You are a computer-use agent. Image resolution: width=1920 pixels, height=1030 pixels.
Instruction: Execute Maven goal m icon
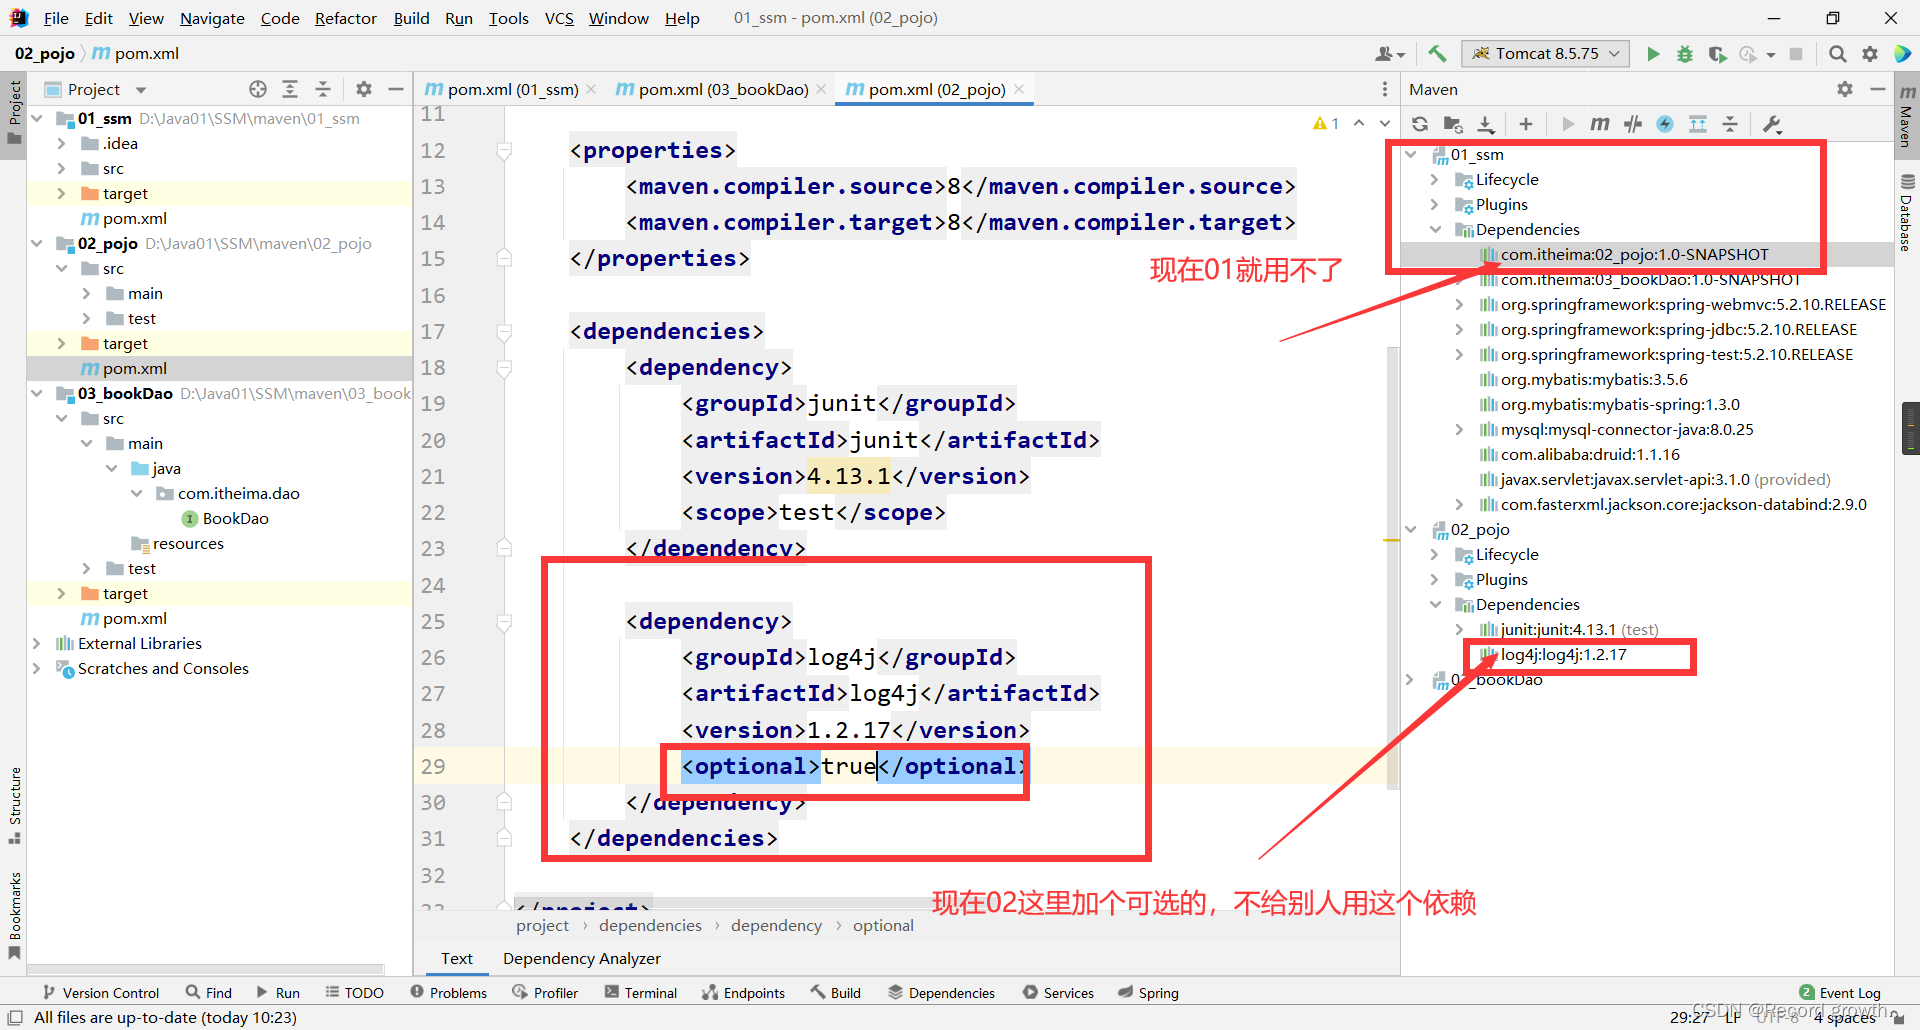[1600, 124]
